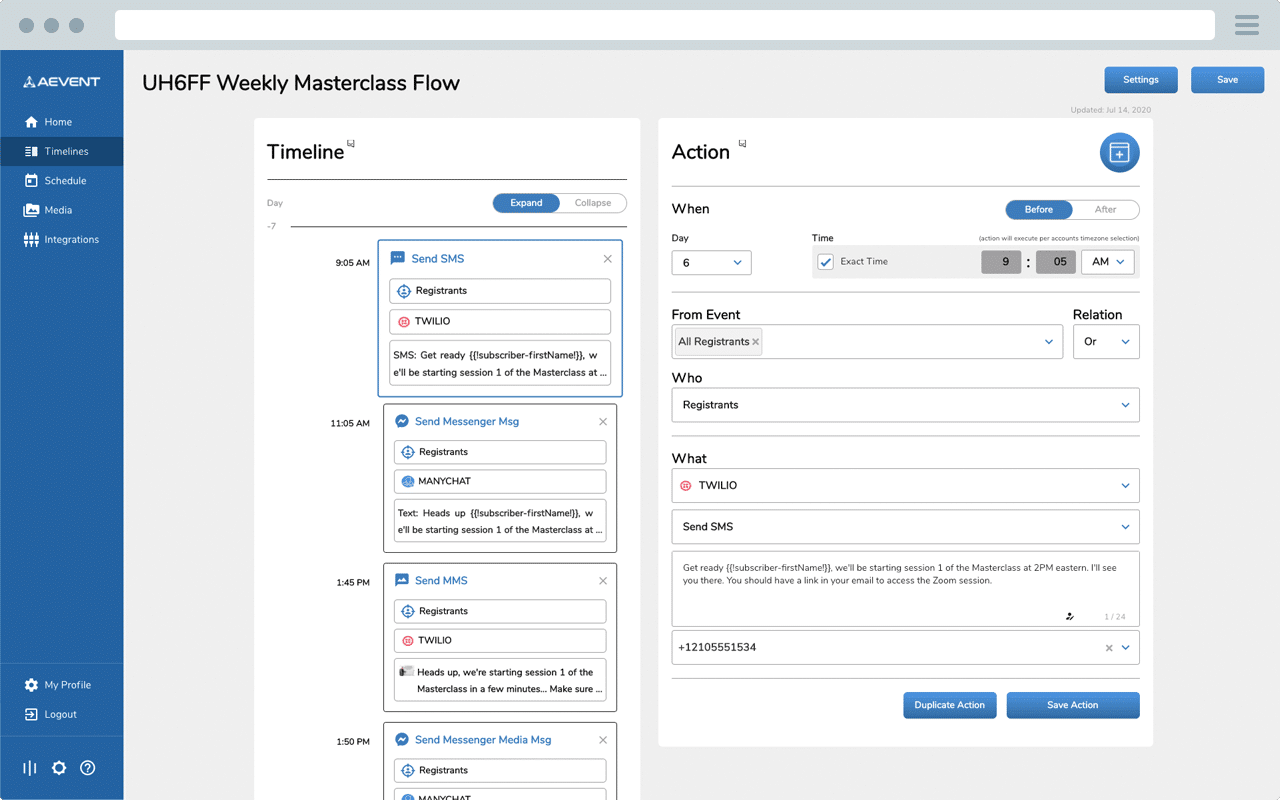Click the info icon beside the Action heading
The height and width of the screenshot is (800, 1280).
(x=742, y=144)
